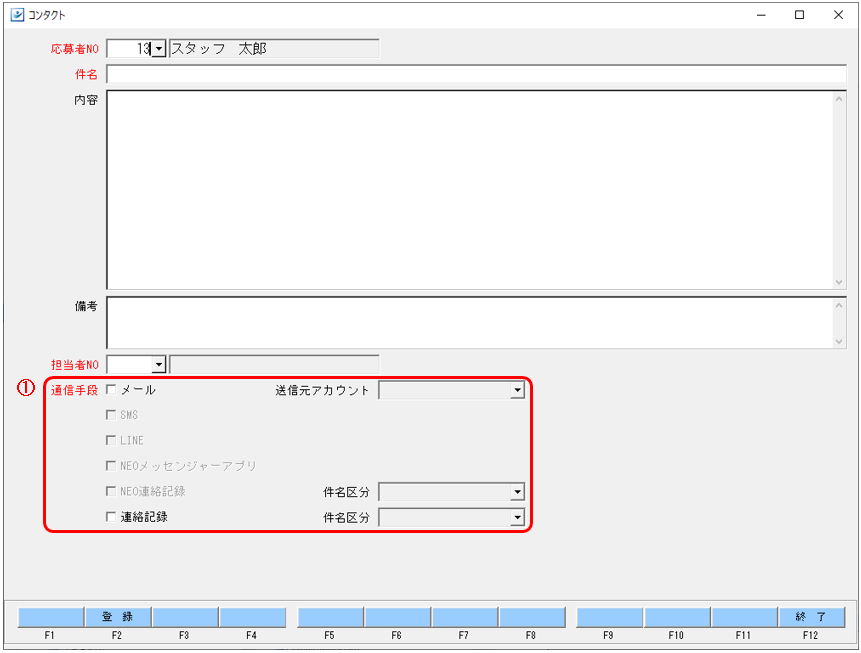Click the blank F1 function button

(x=51, y=617)
